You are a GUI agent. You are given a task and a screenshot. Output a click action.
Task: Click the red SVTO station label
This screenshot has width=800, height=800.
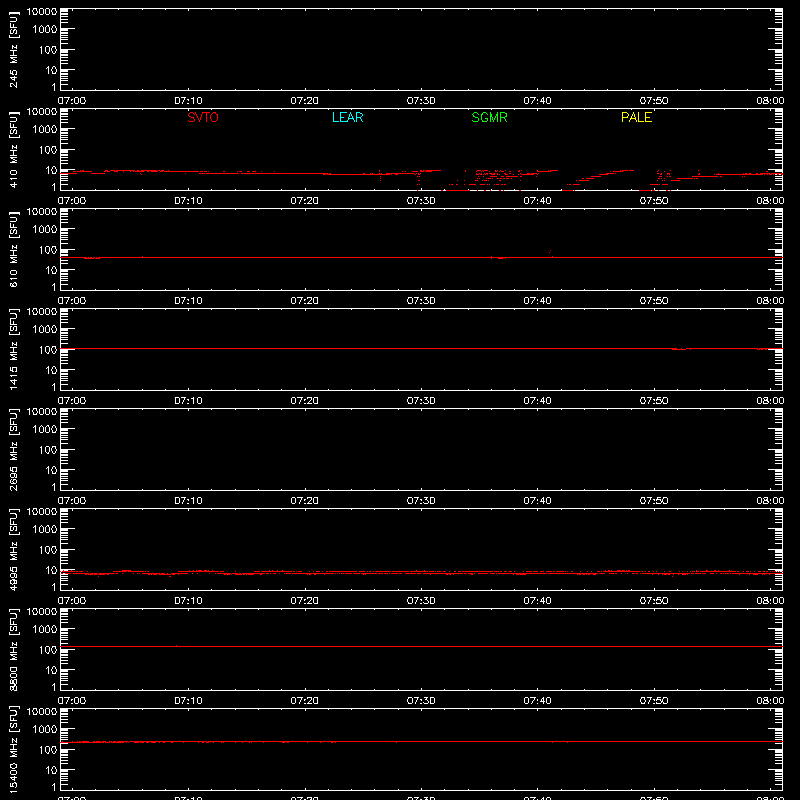click(x=203, y=117)
